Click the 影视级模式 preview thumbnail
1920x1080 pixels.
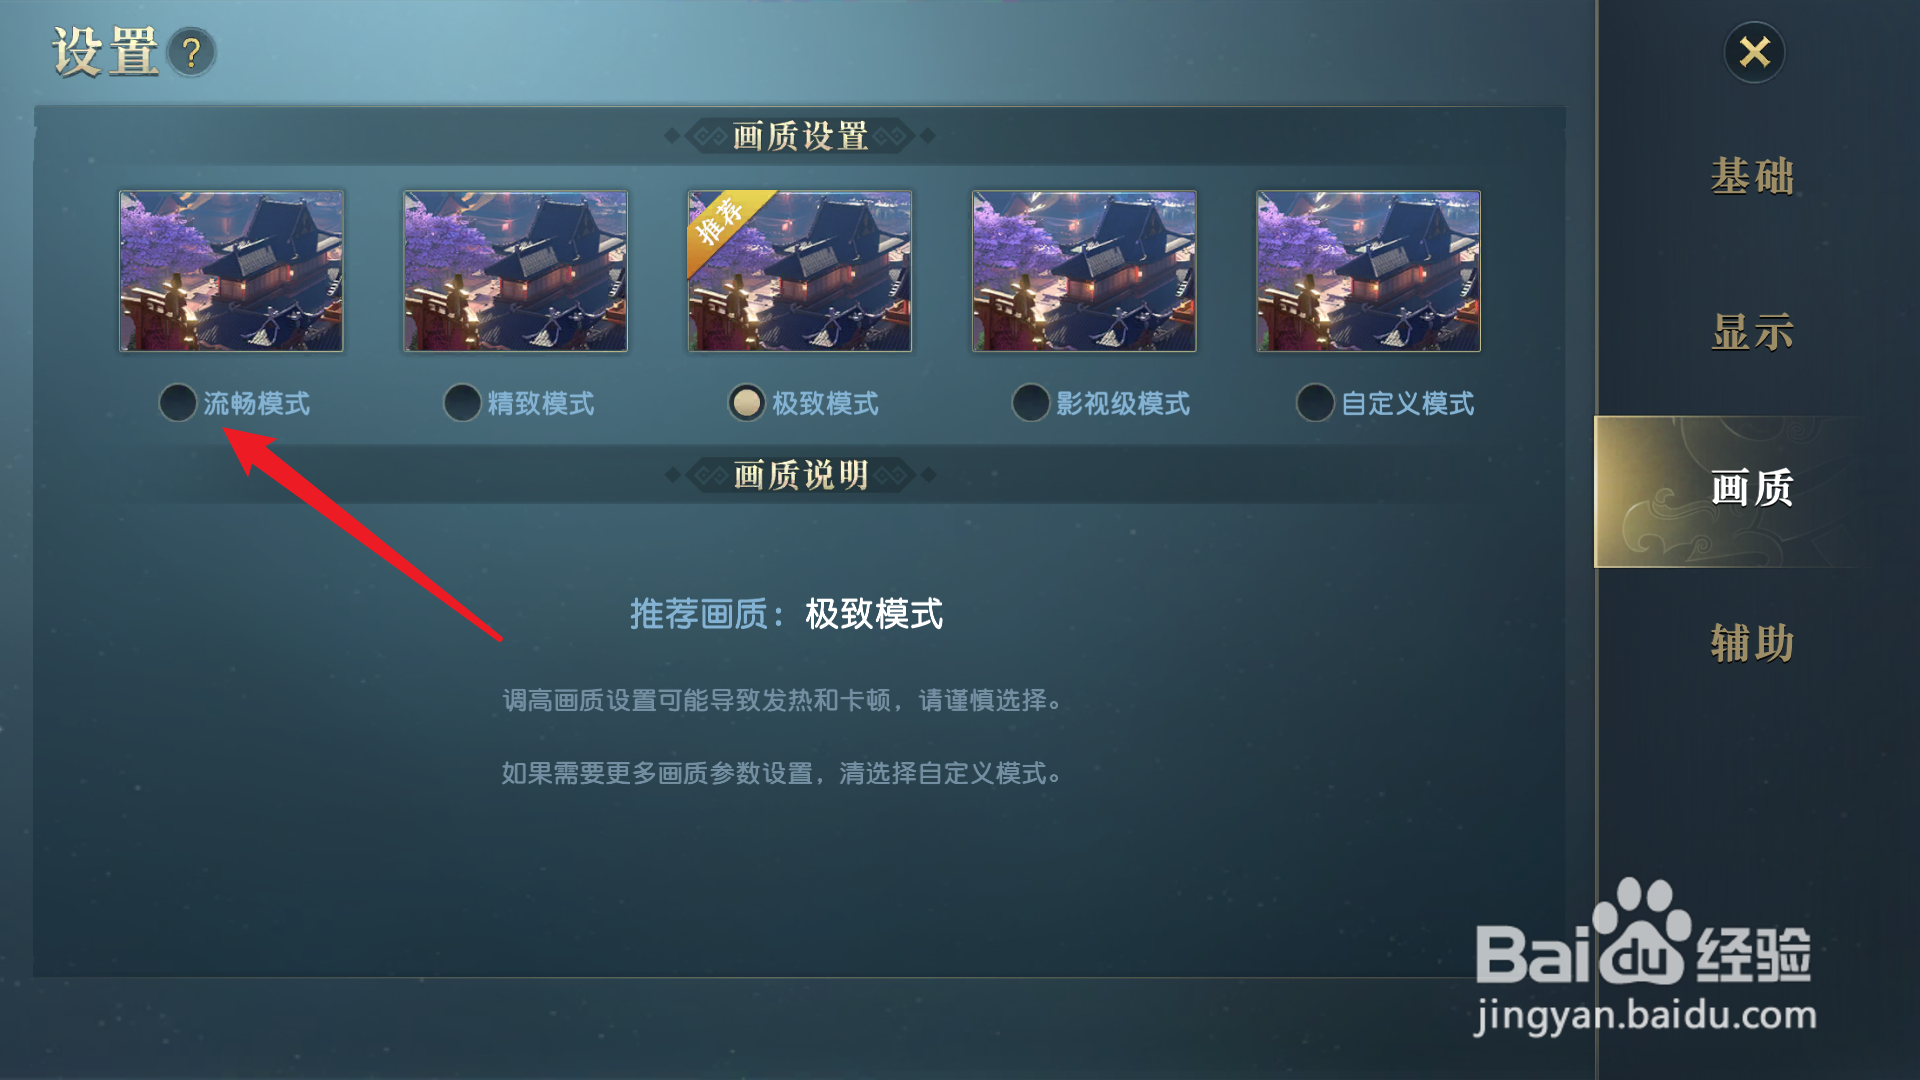(x=1084, y=271)
